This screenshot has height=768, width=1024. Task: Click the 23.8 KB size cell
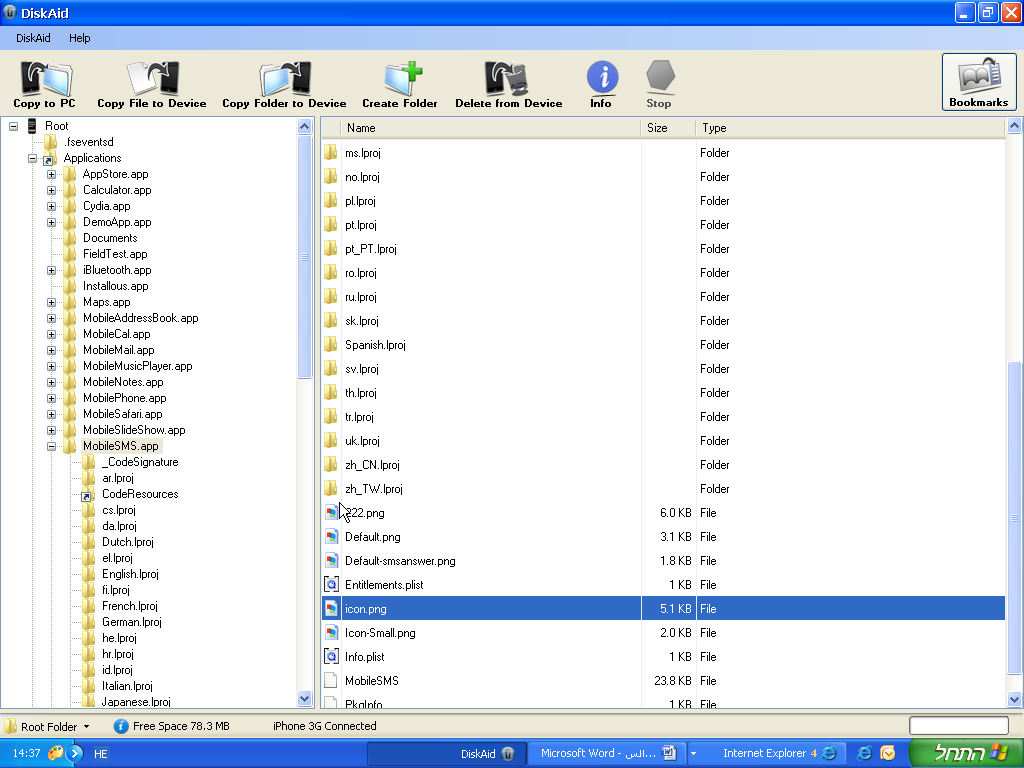672,680
